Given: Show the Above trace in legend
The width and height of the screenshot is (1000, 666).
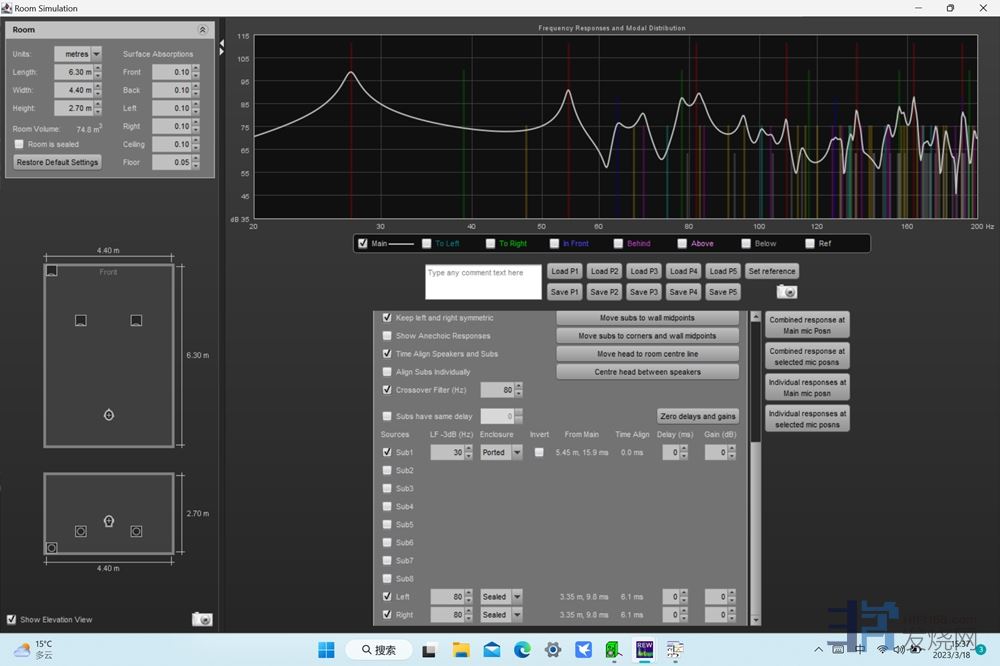Looking at the screenshot, I should click(682, 243).
